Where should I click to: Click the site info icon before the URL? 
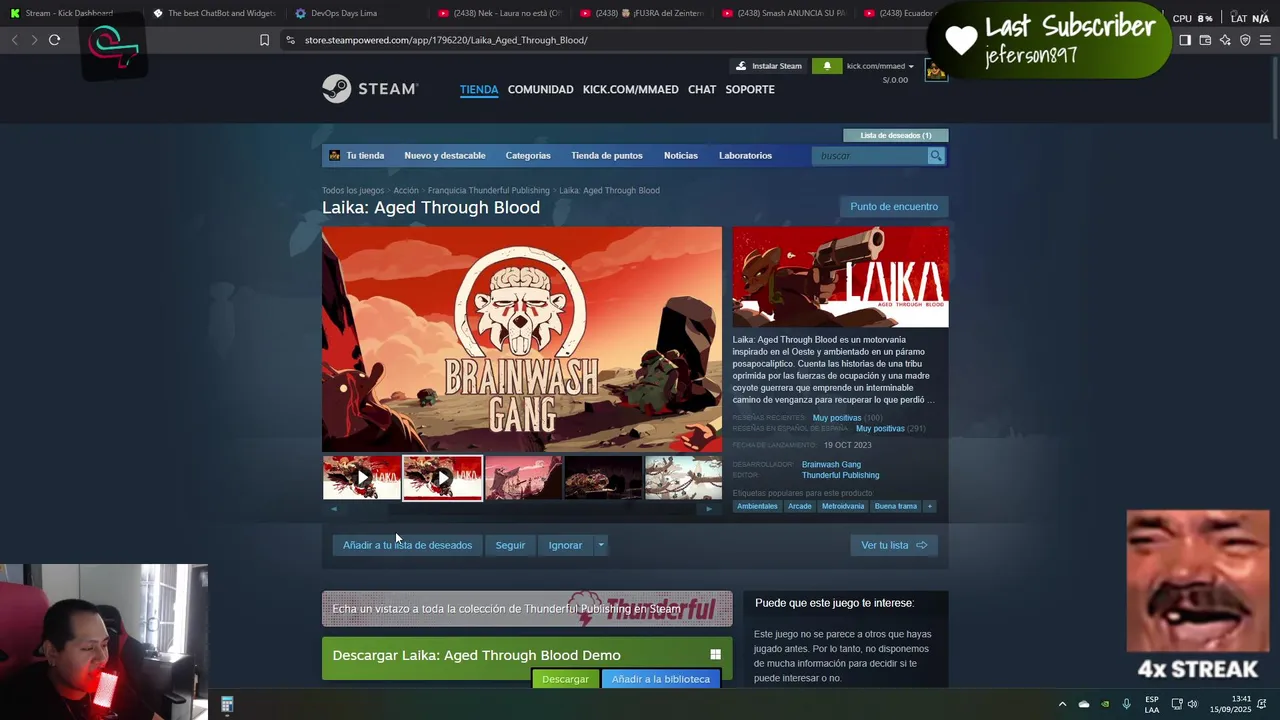290,40
